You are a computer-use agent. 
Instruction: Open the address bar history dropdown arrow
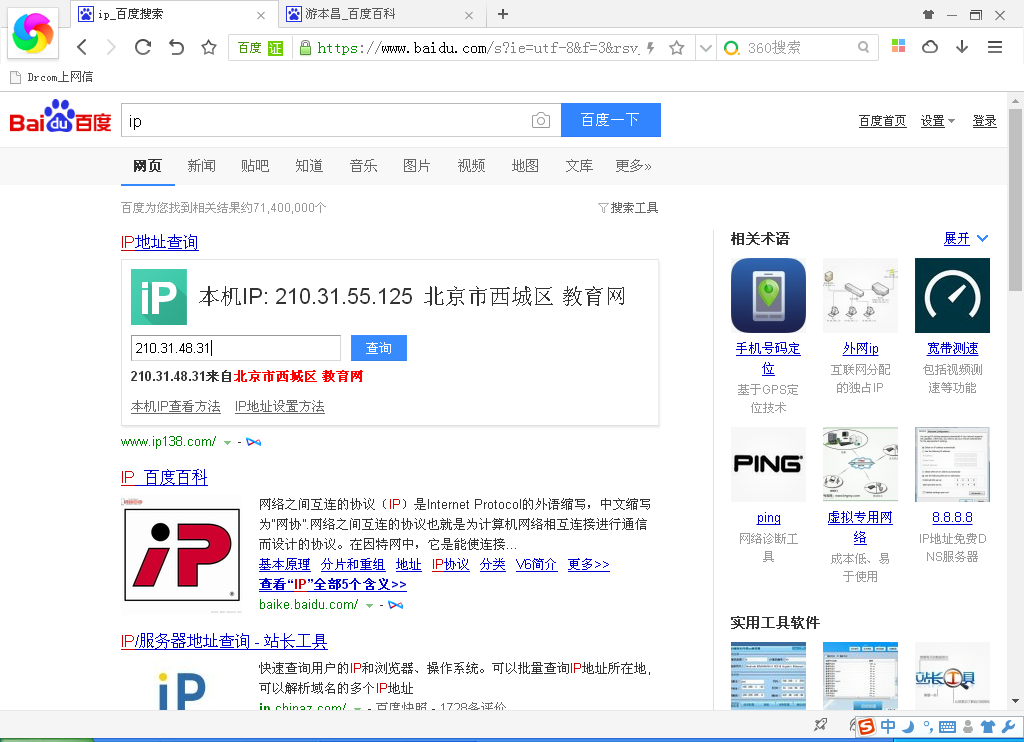tap(705, 48)
